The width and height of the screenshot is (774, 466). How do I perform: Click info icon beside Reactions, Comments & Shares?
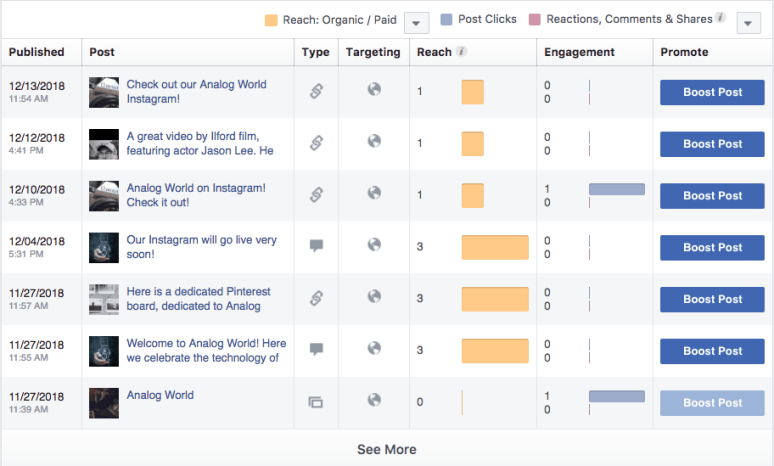720,19
